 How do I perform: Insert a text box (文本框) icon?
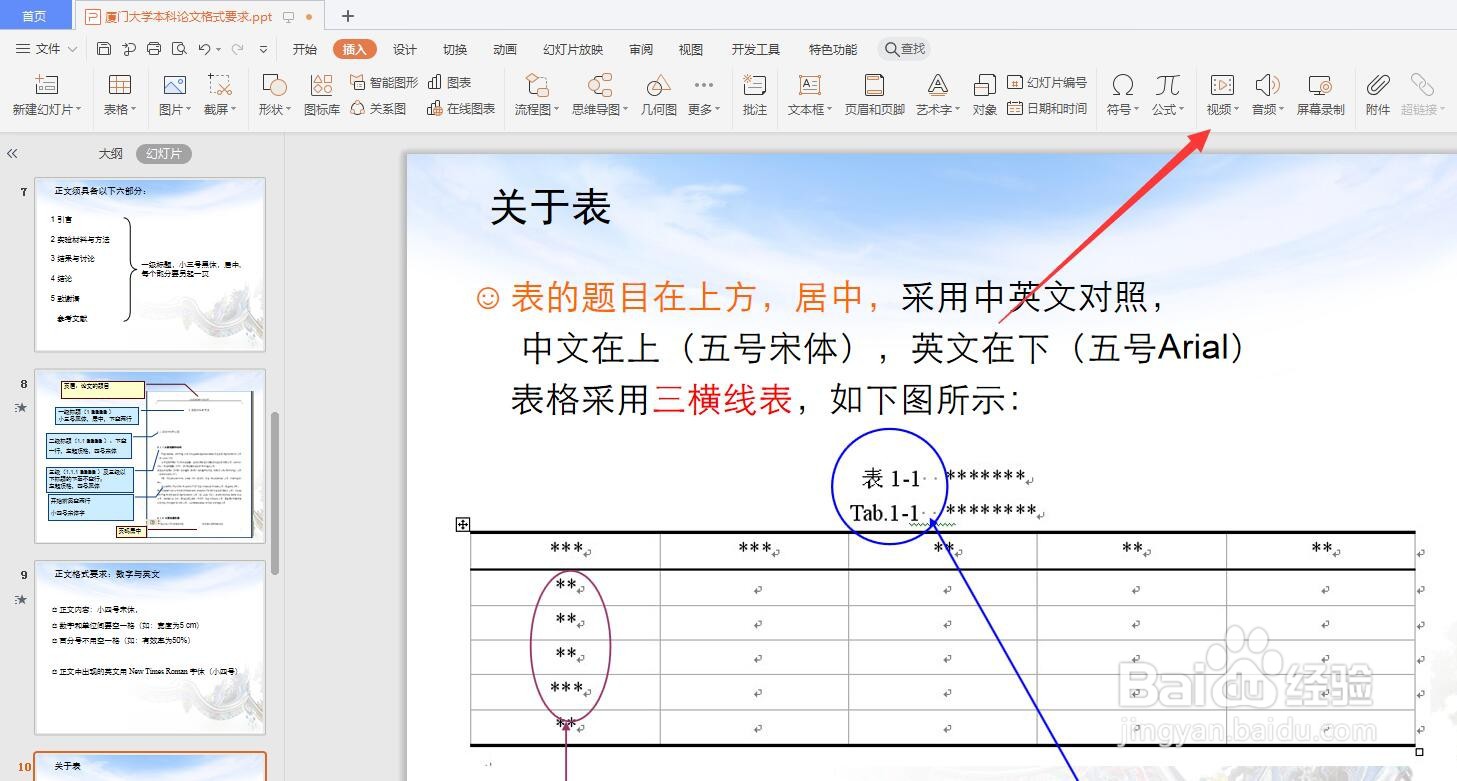(x=808, y=85)
